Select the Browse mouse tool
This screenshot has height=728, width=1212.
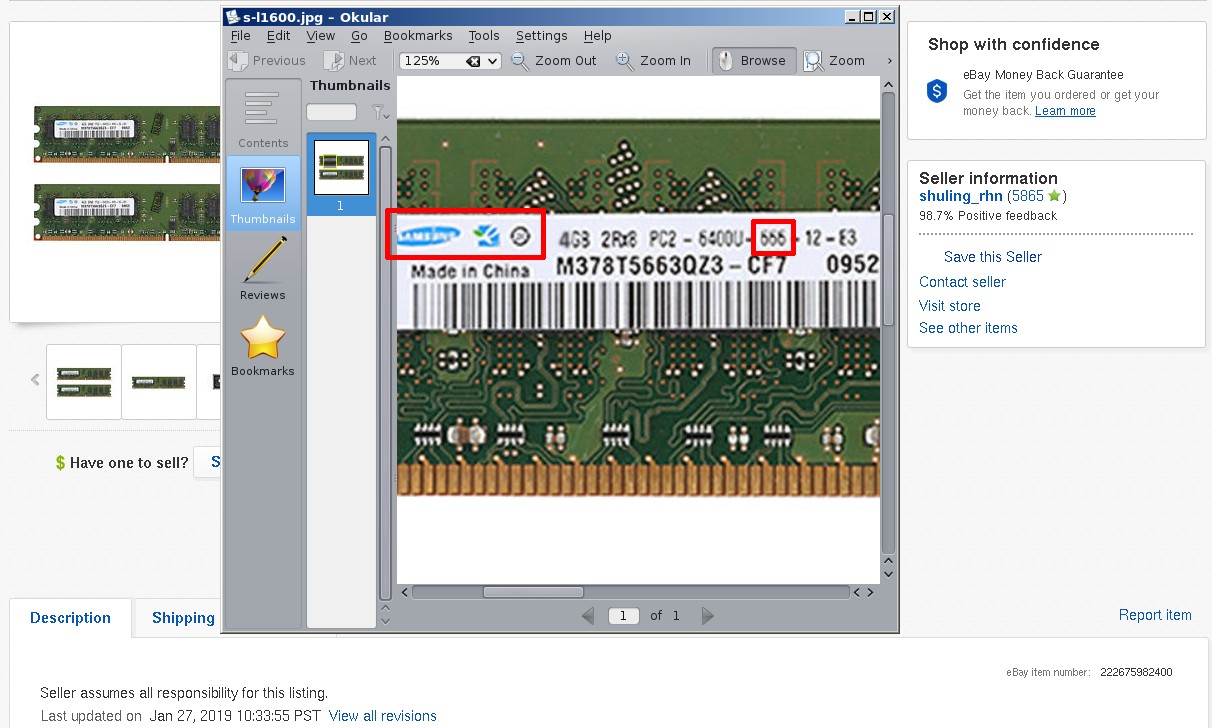754,61
